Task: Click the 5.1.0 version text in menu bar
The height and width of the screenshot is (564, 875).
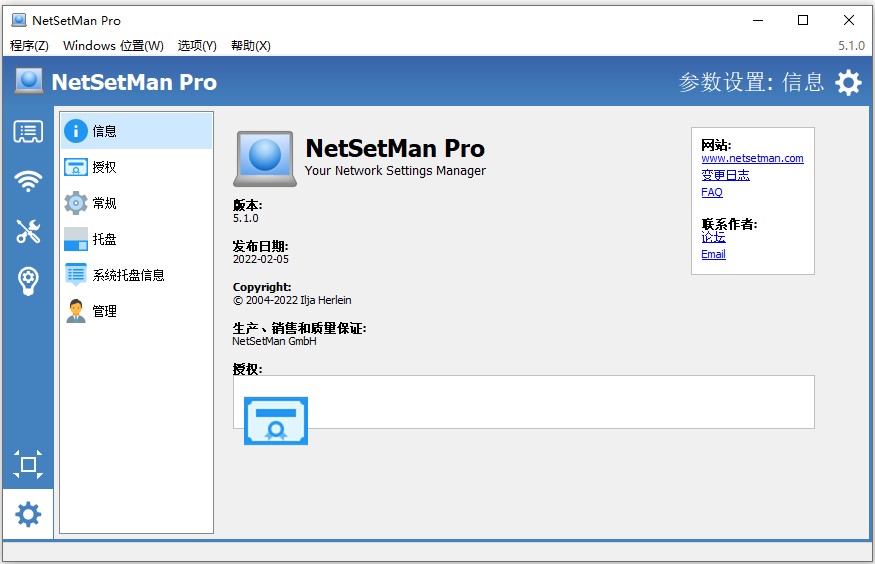Action: (851, 46)
